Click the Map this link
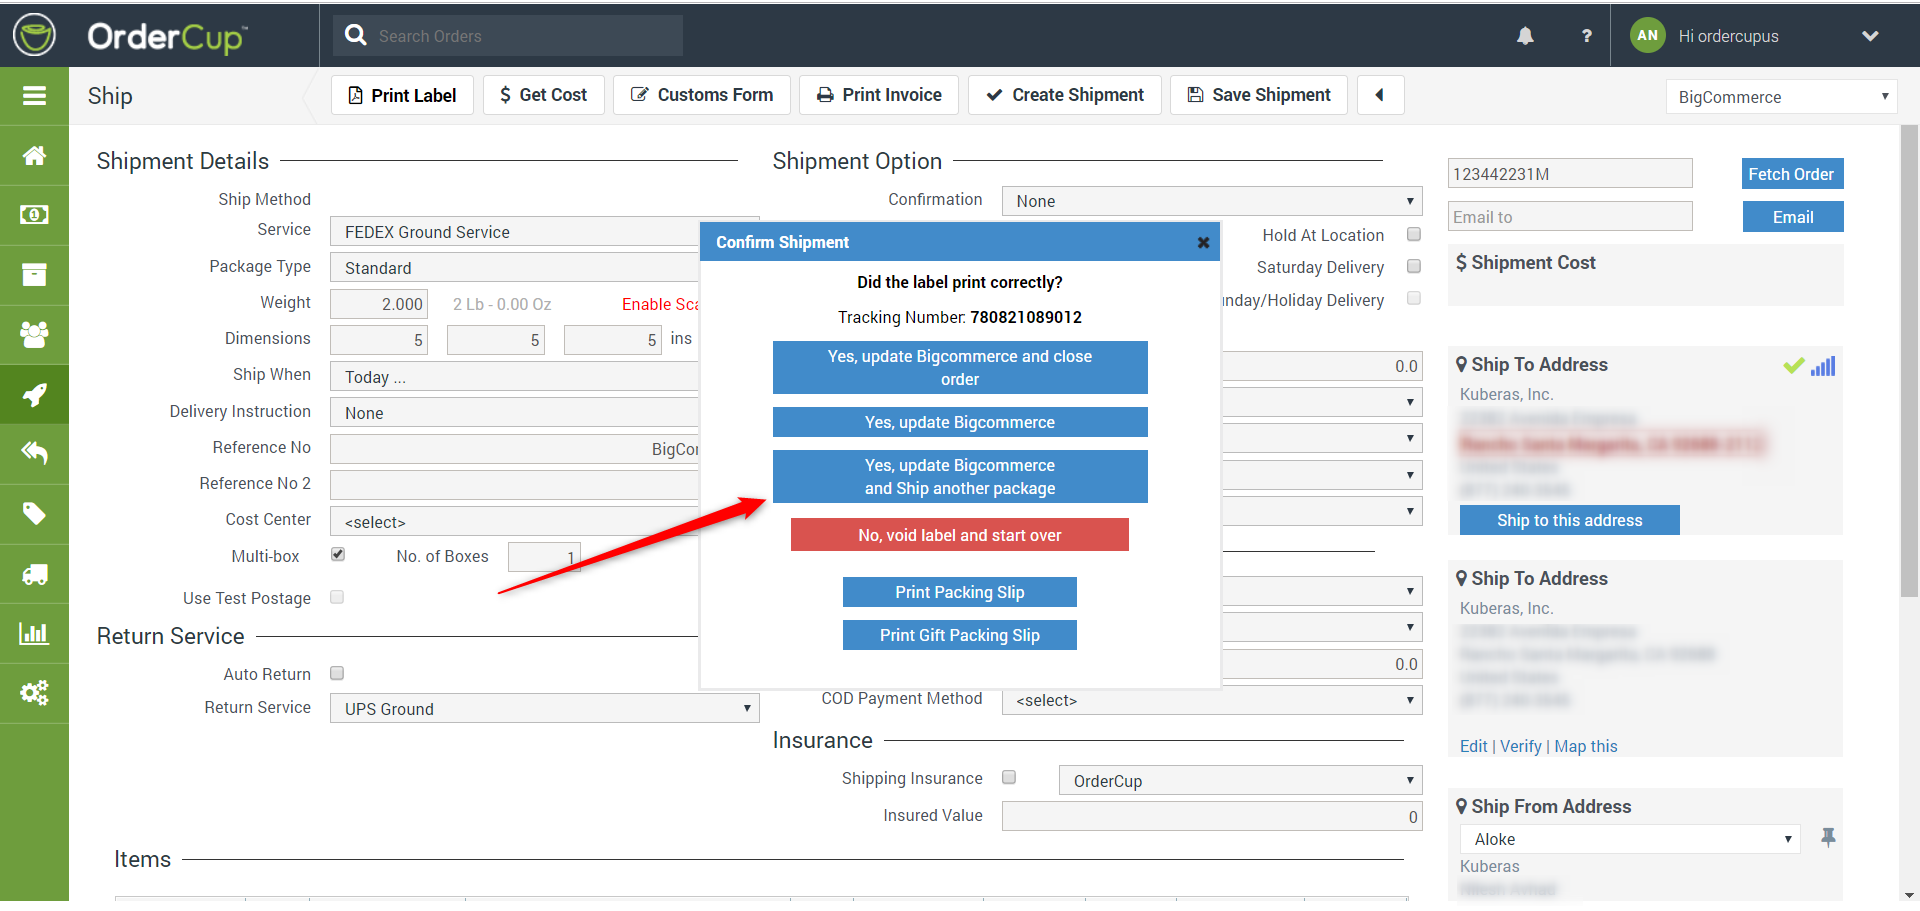Screen dimensions: 1920x911 [x=1586, y=746]
